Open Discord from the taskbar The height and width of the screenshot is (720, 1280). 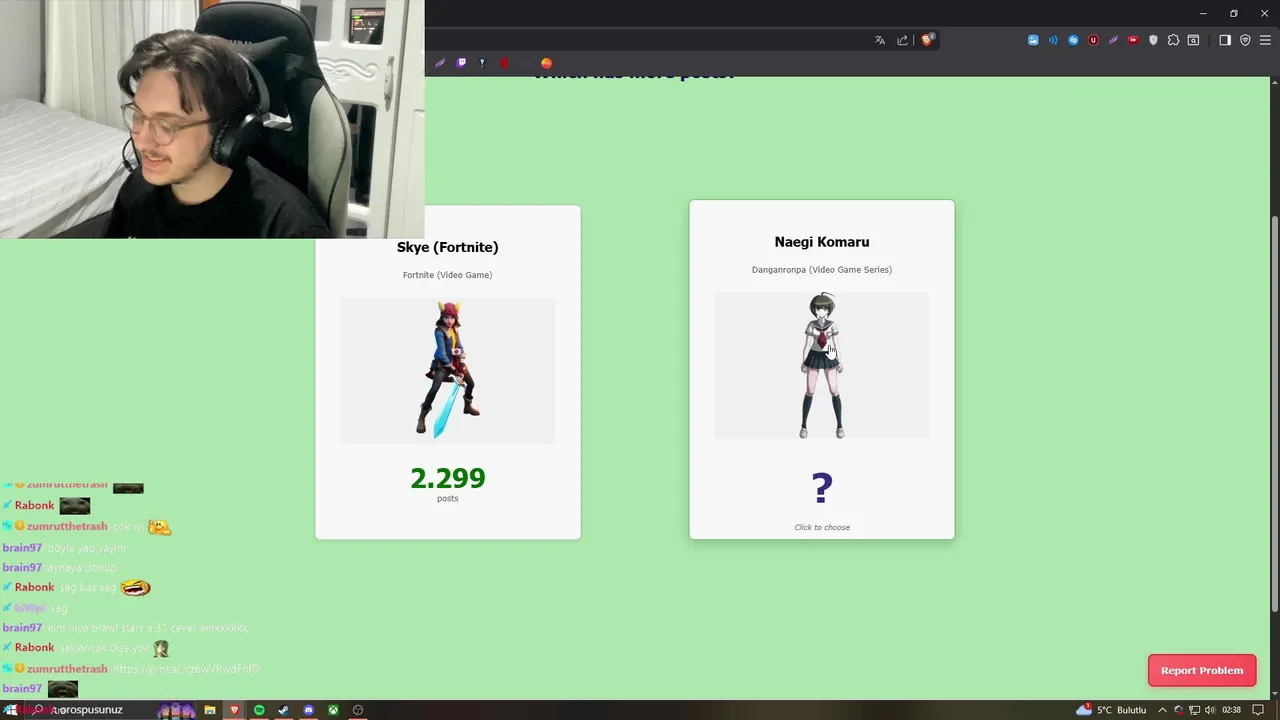(308, 710)
